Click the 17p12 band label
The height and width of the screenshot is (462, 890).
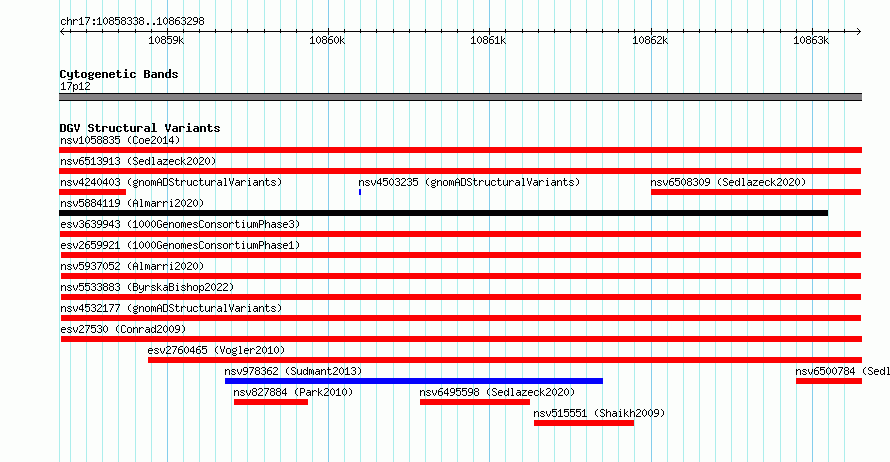coord(75,86)
